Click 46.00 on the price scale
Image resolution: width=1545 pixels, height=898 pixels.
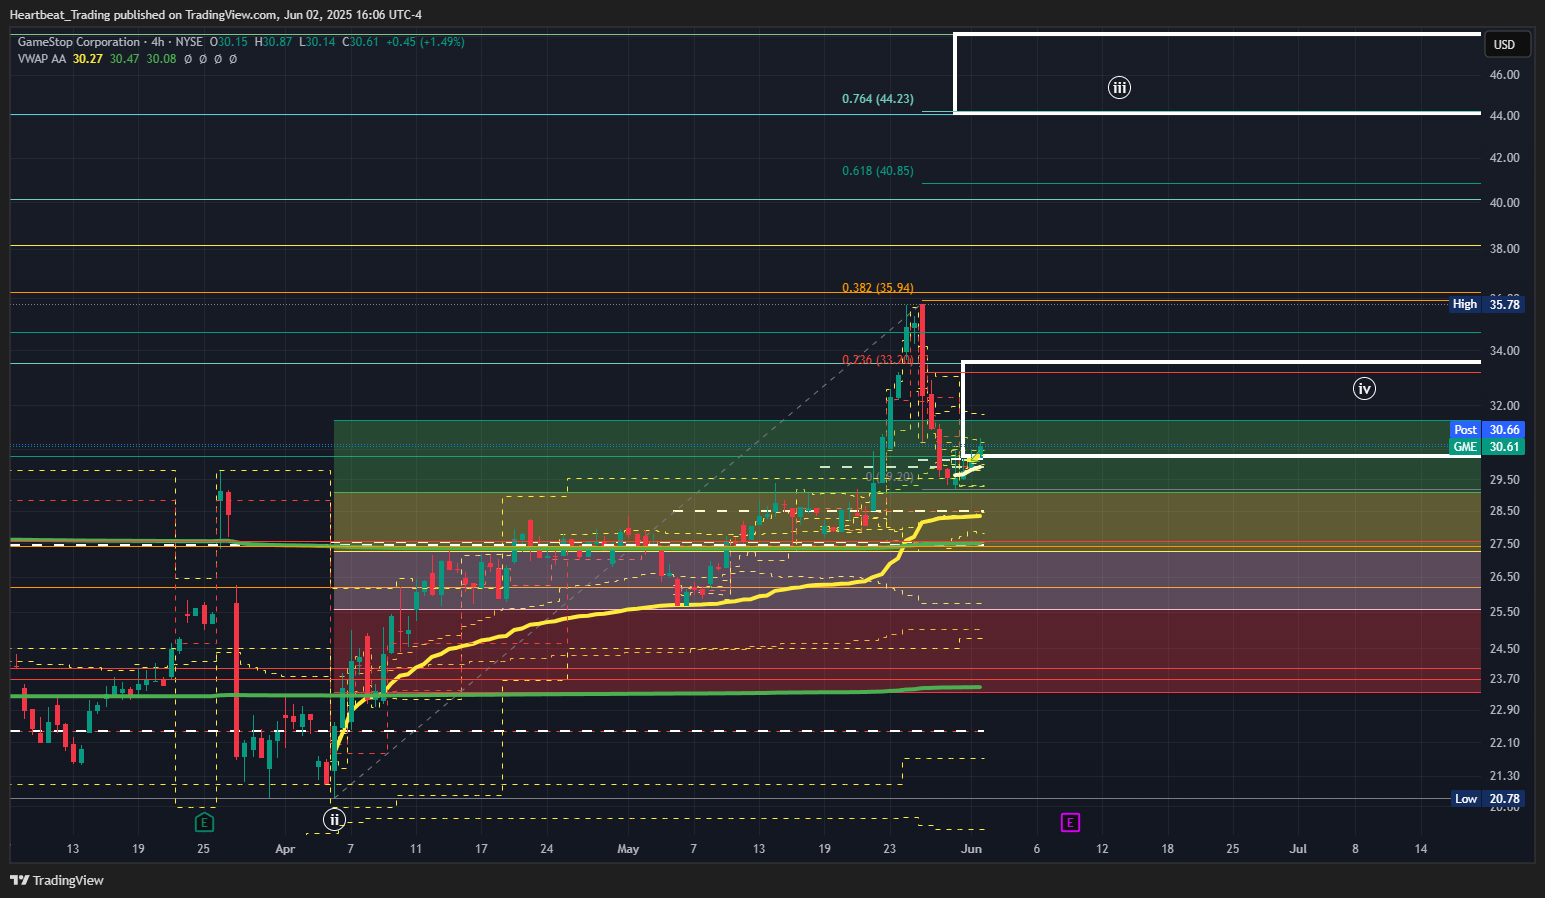coord(1504,75)
